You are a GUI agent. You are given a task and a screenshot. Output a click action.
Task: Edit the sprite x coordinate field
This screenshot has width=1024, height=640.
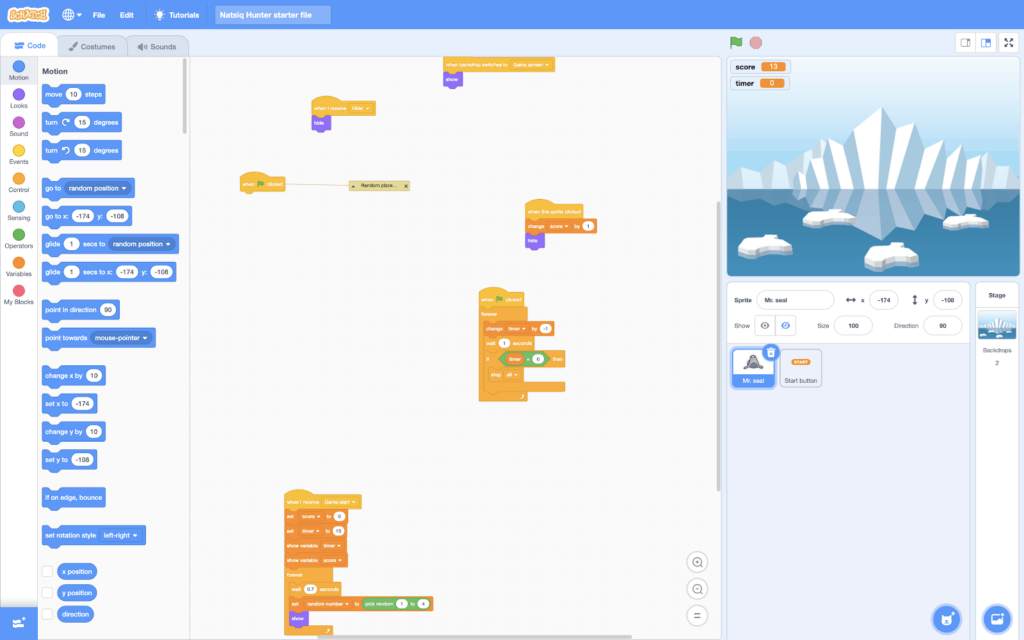[884, 300]
